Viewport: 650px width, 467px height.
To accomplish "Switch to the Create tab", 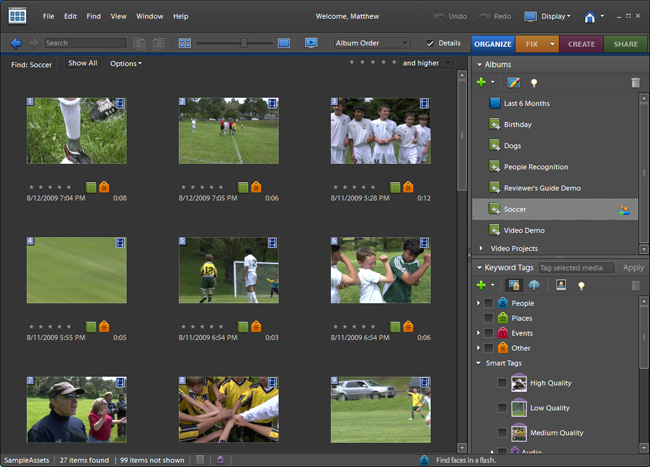I will pos(581,44).
